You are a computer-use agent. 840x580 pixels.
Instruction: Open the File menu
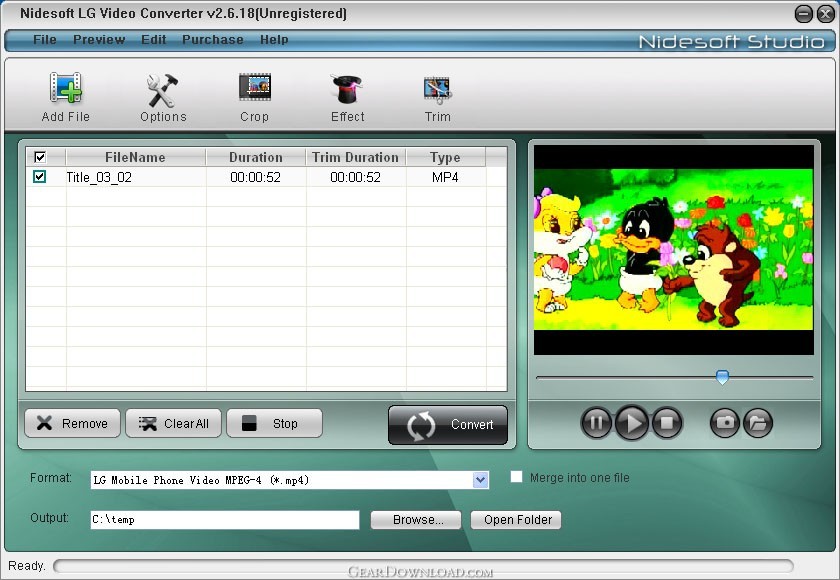click(44, 40)
